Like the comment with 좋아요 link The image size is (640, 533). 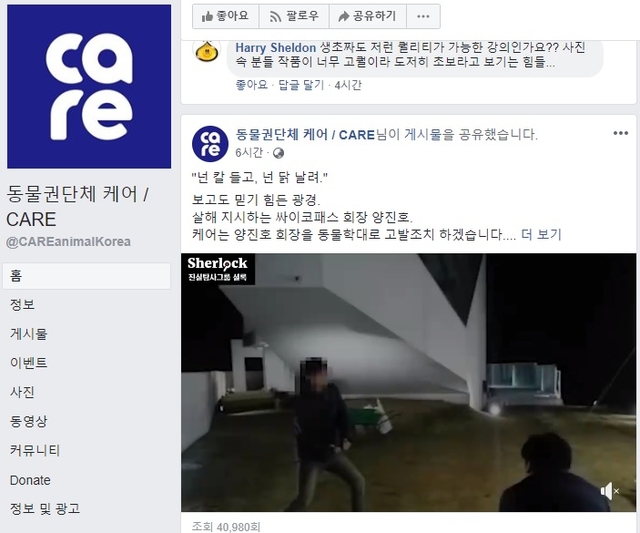tap(251, 85)
